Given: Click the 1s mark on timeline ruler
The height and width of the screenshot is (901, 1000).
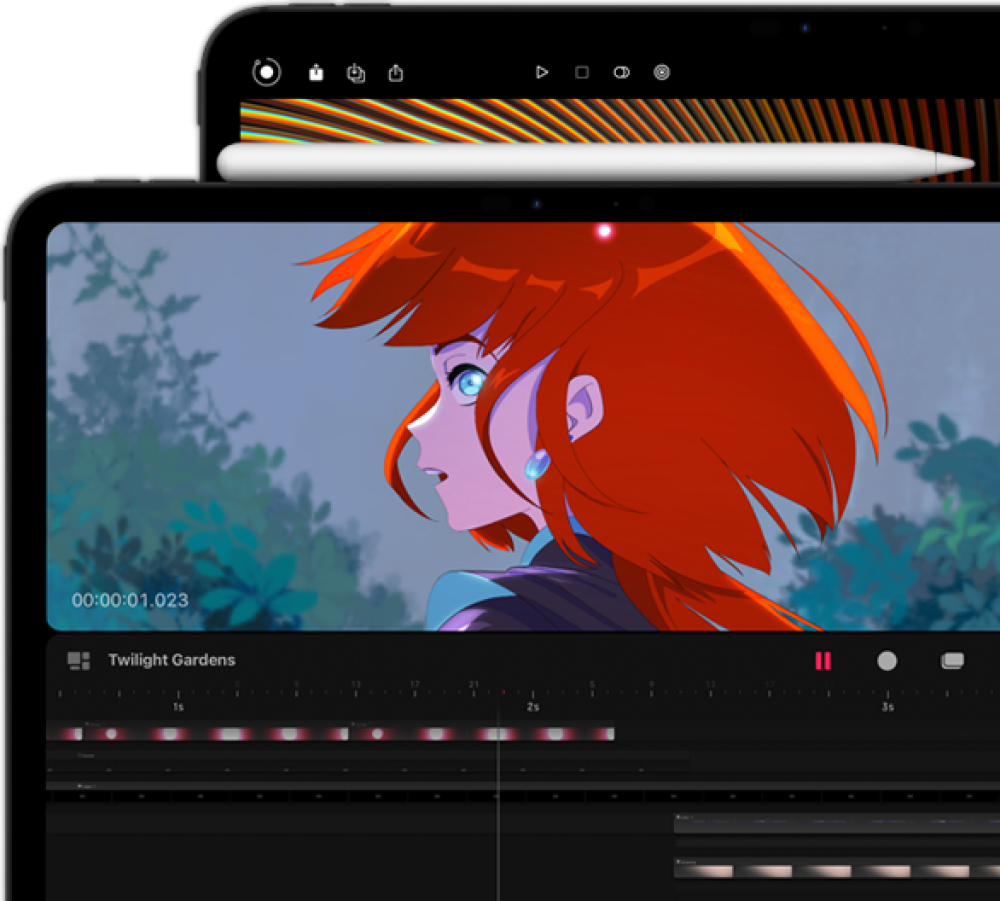Looking at the screenshot, I should point(178,706).
